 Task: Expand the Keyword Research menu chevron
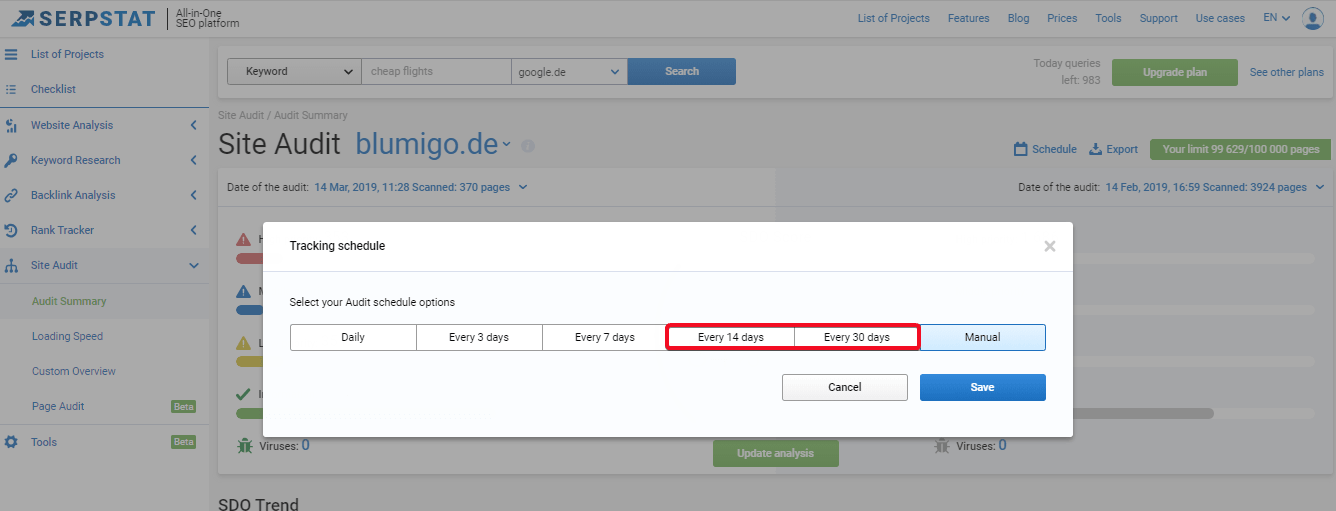(193, 160)
